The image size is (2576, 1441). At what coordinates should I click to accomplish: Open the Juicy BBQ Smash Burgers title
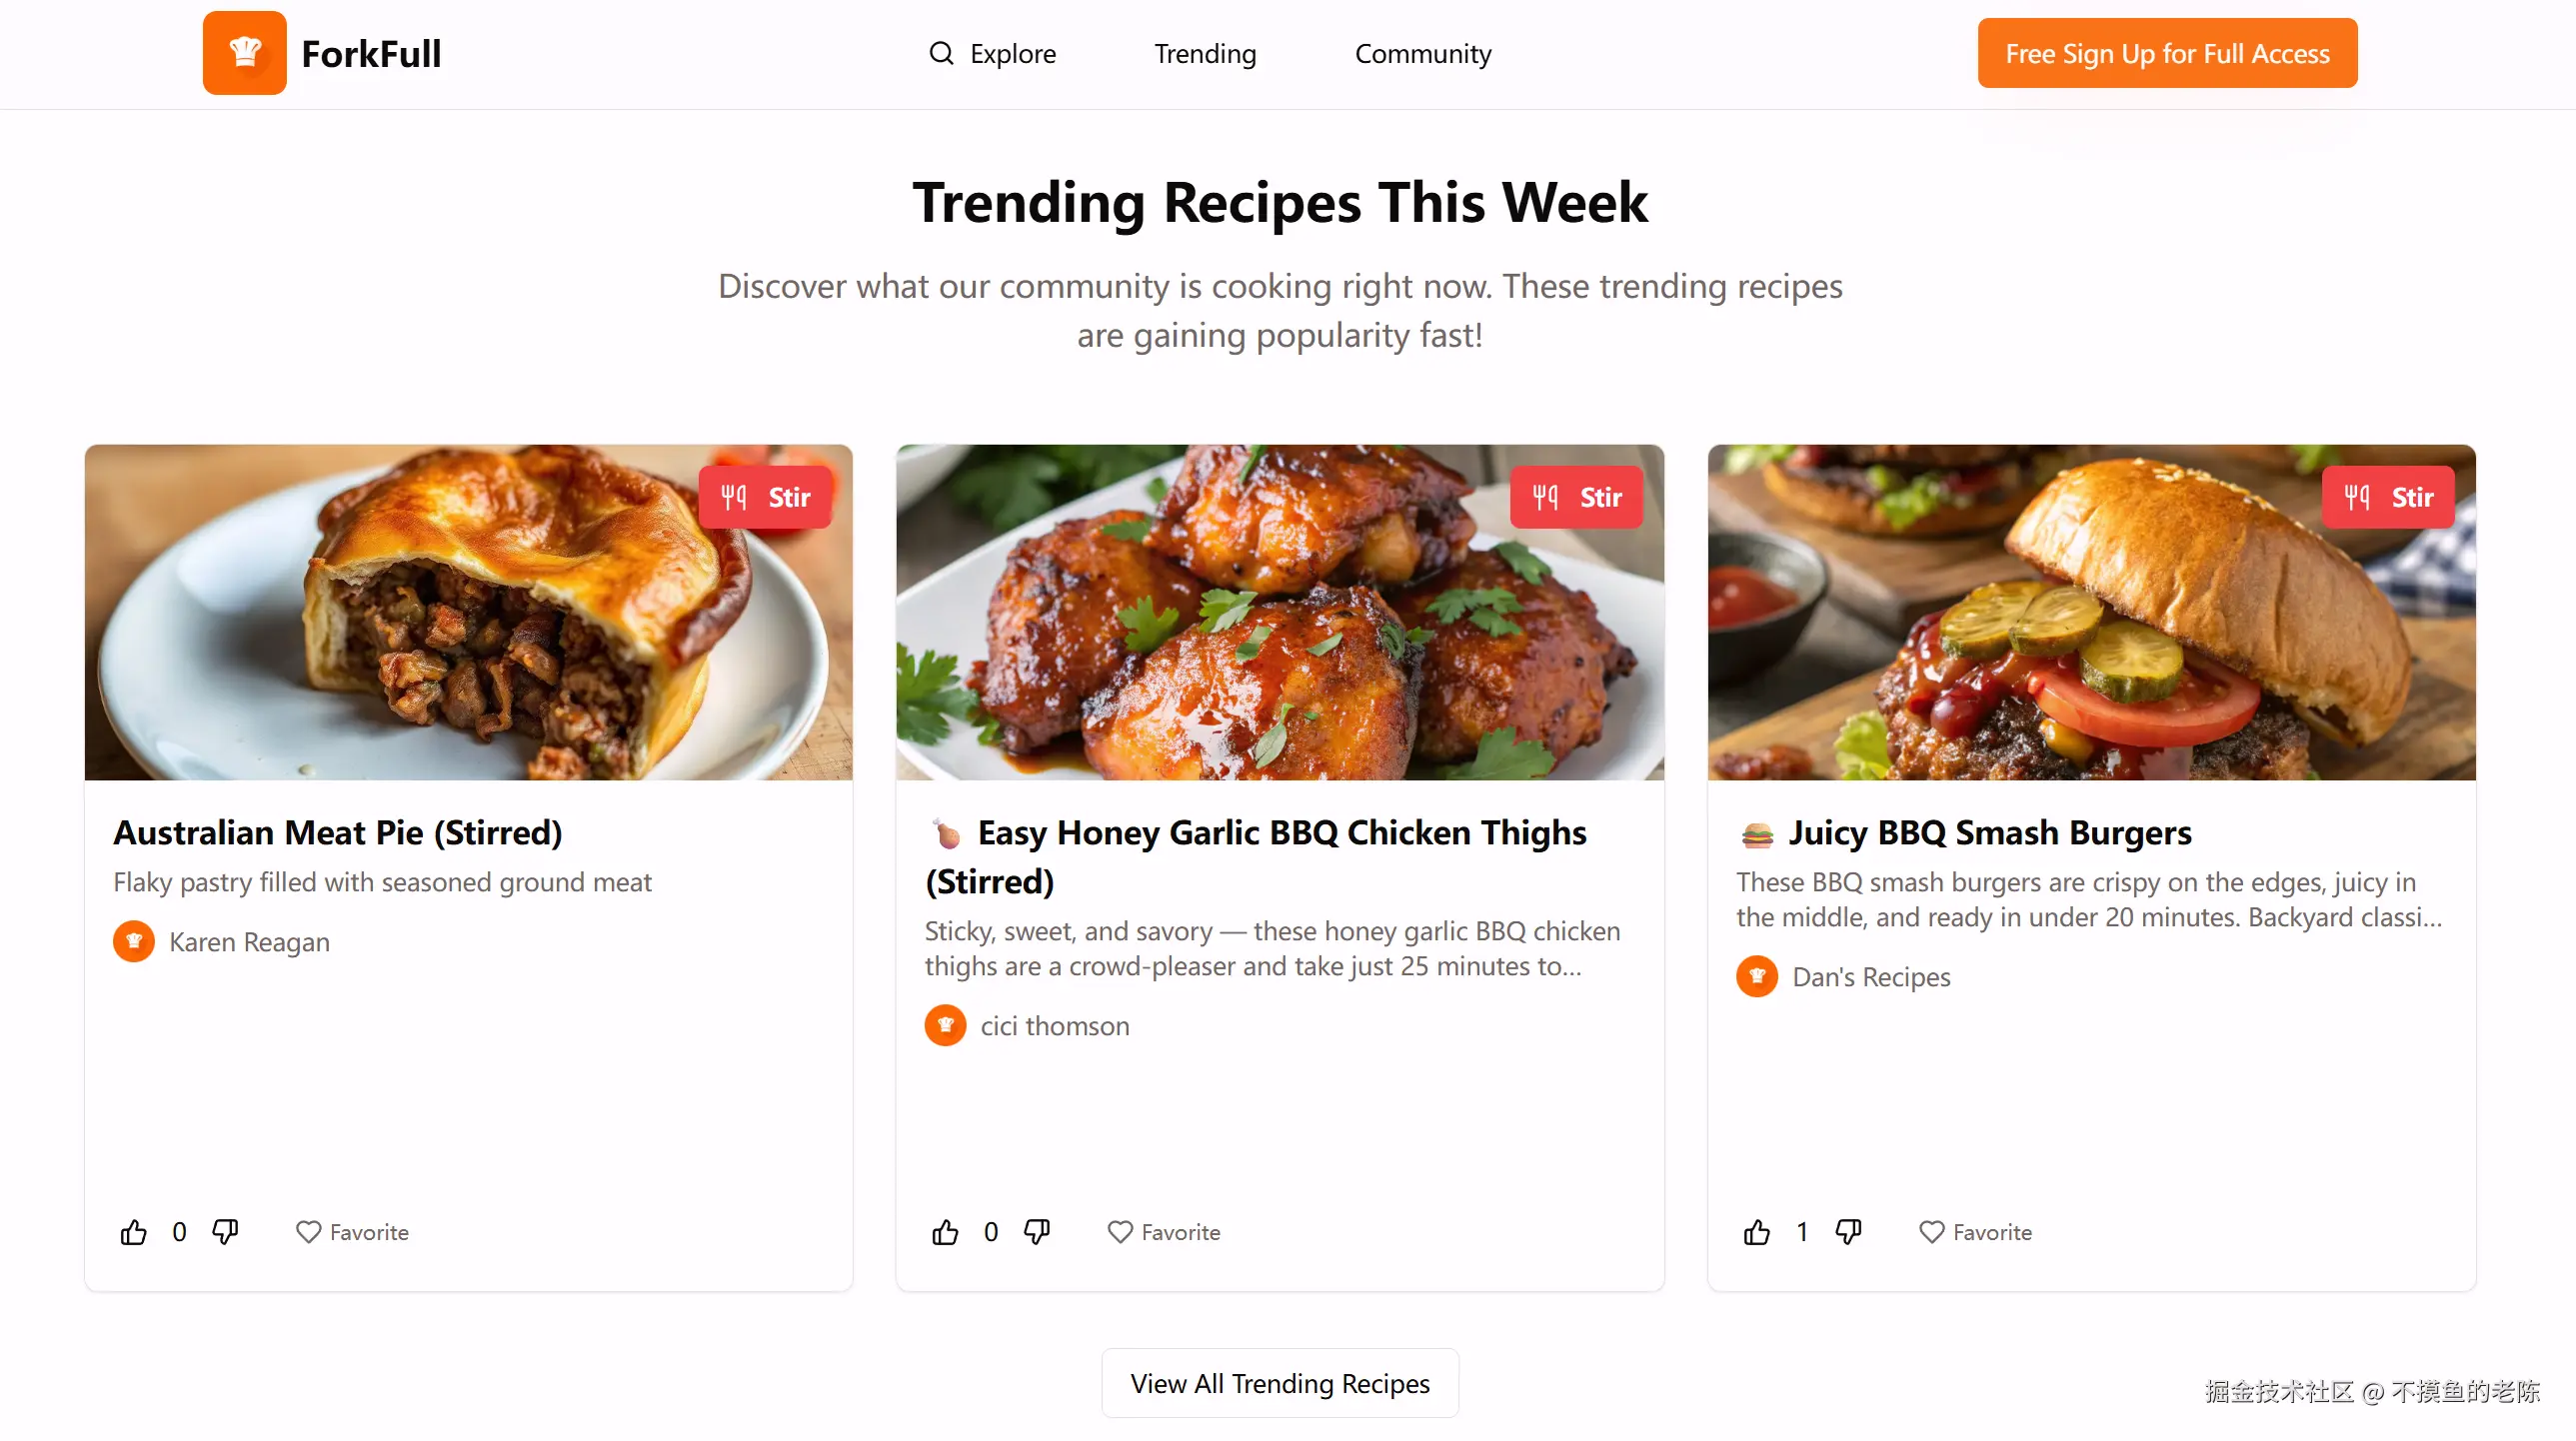tap(1990, 832)
